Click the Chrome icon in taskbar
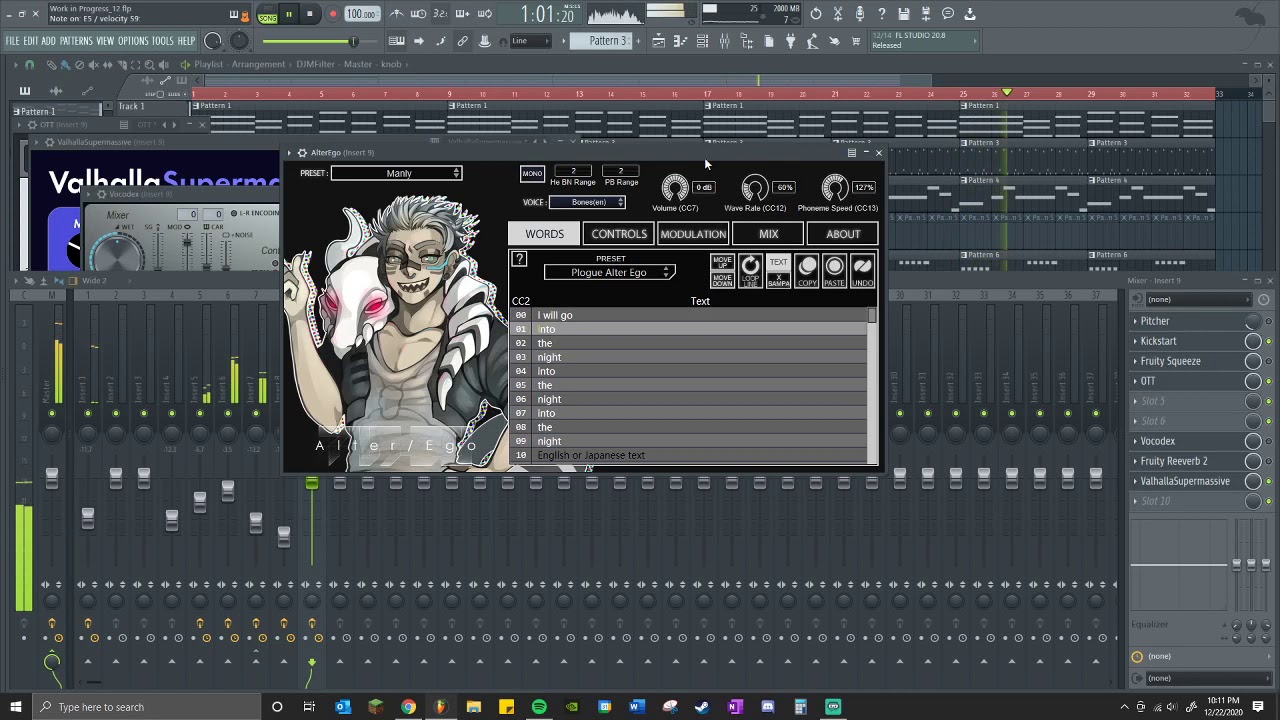Viewport: 1280px width, 720px height. [408, 707]
